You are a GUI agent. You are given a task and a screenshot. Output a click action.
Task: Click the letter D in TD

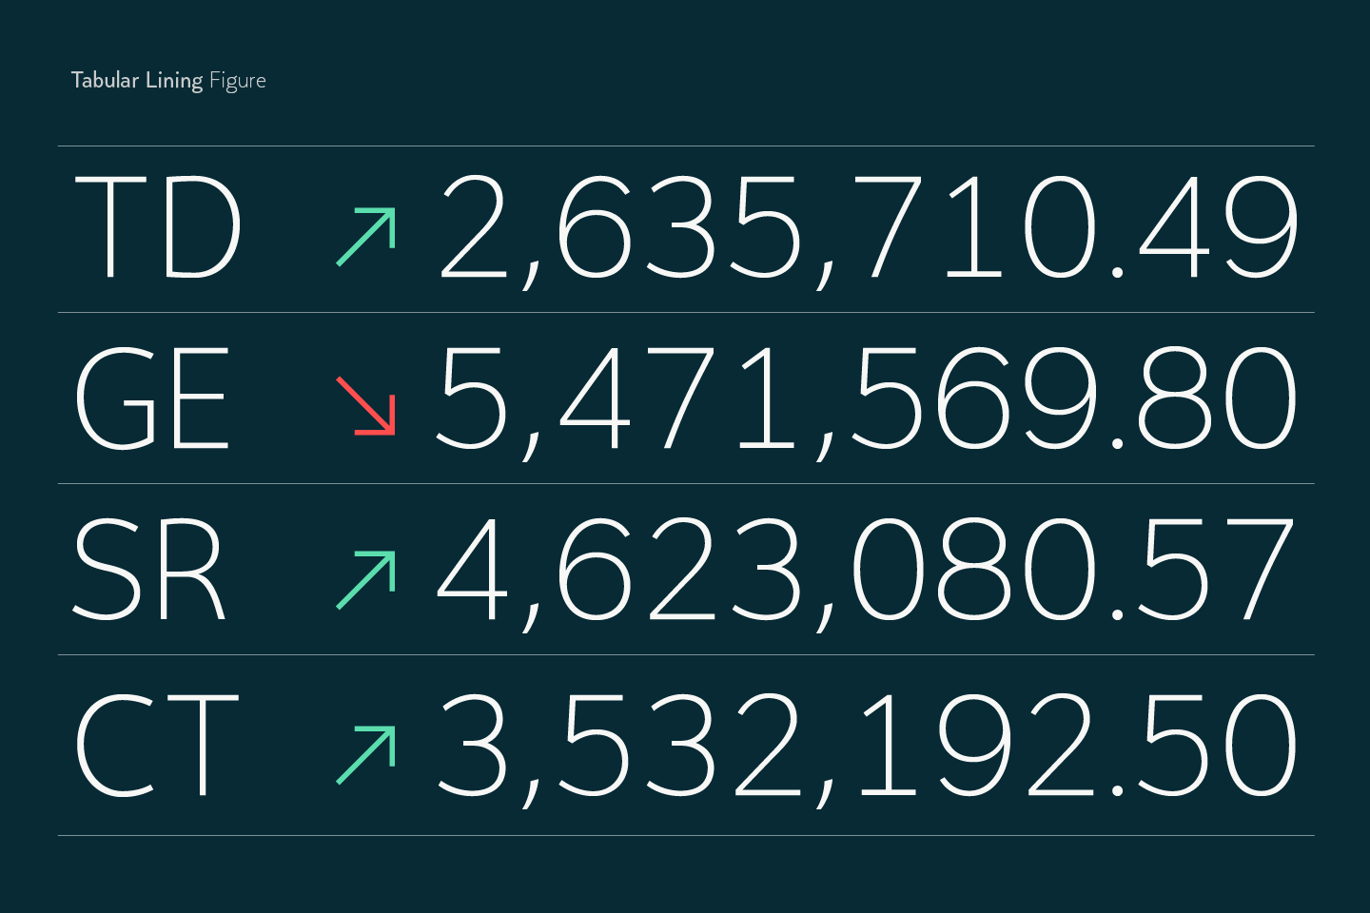[201, 229]
